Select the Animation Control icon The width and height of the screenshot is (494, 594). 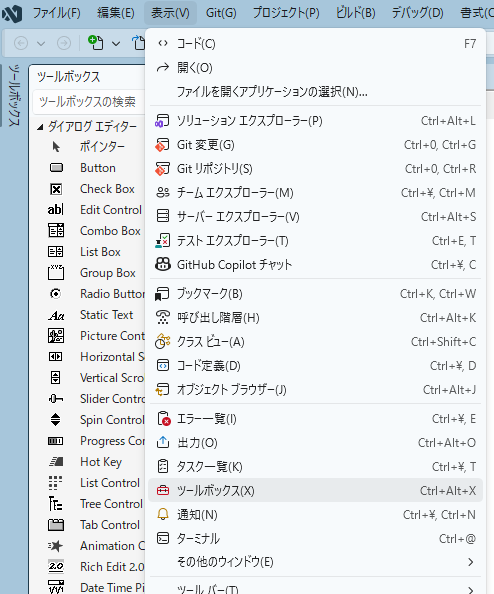[56, 546]
